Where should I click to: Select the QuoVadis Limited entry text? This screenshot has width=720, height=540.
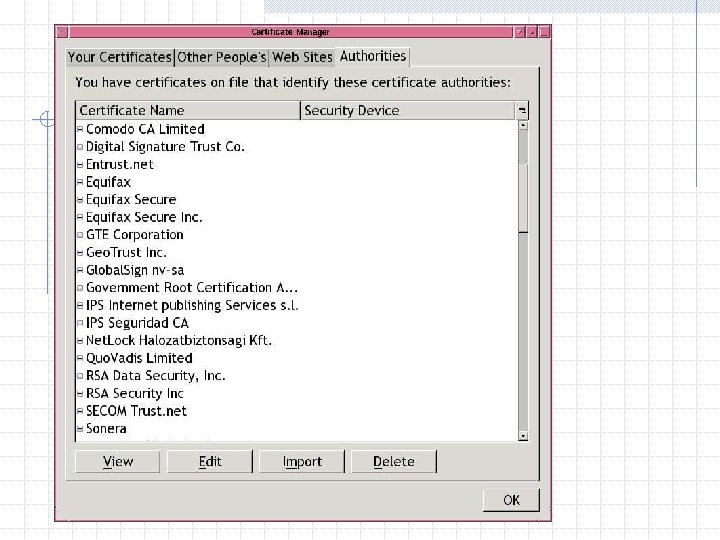139,358
